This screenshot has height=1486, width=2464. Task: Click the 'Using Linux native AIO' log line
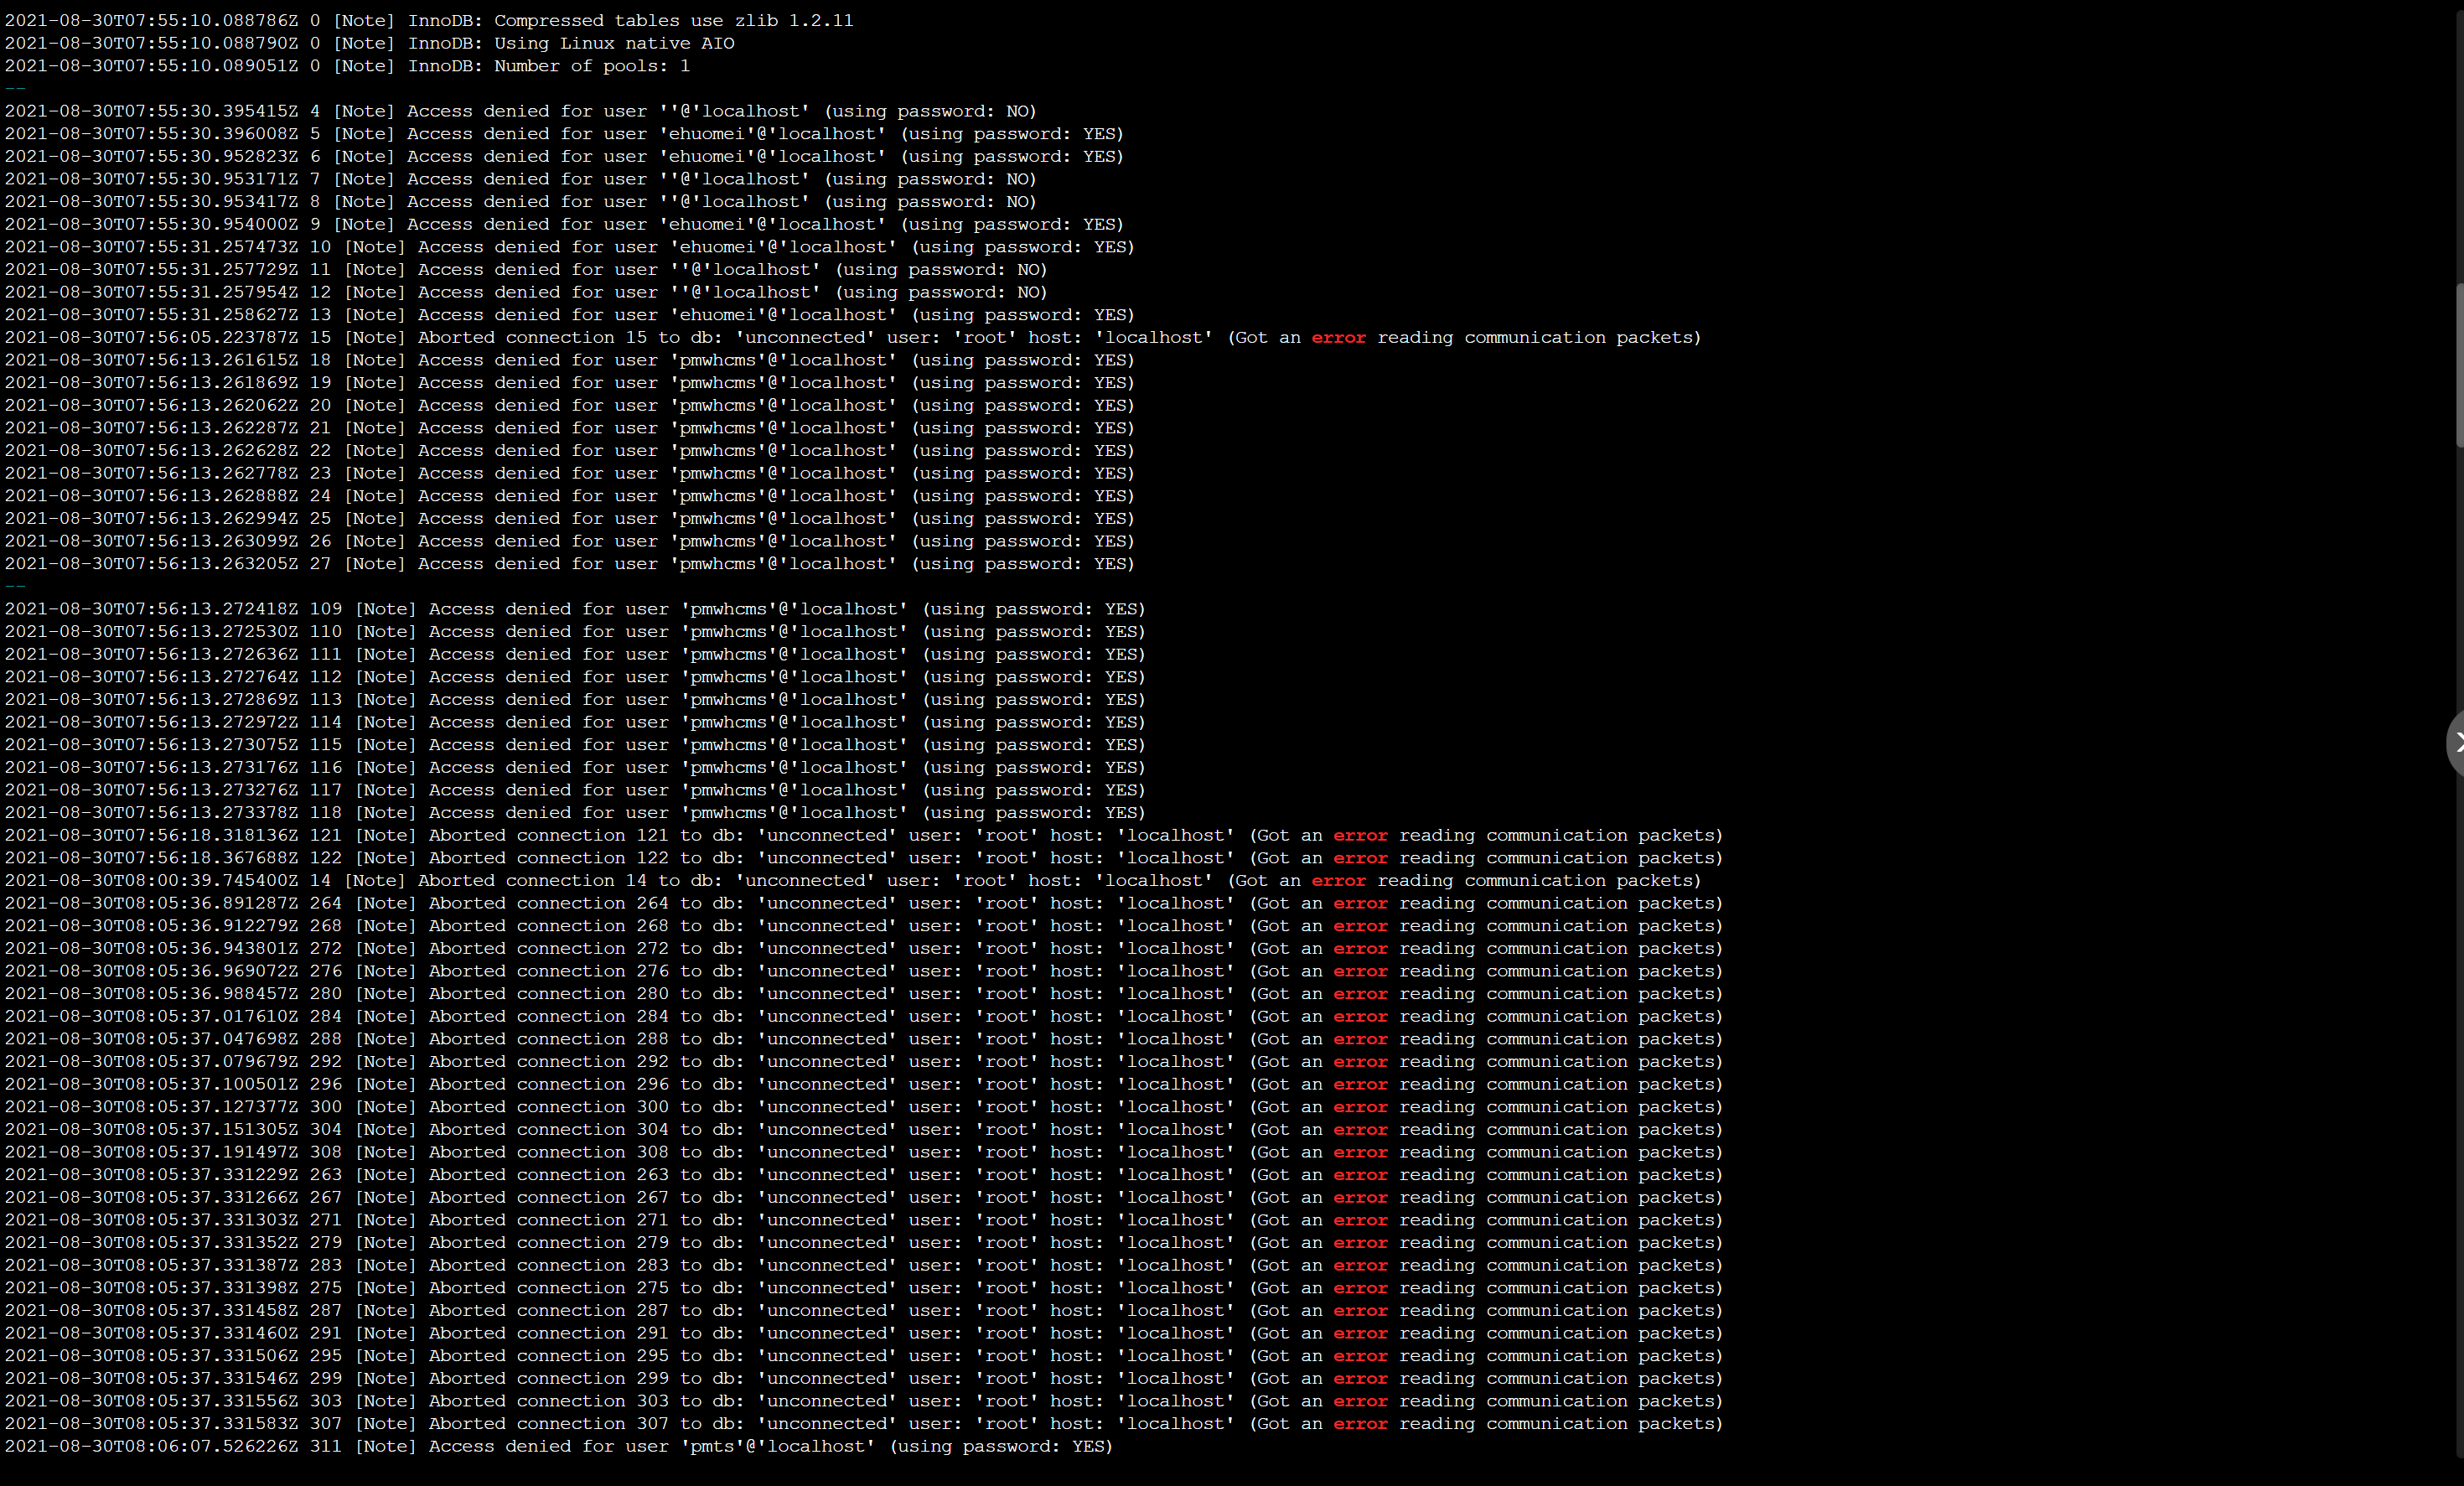(369, 43)
